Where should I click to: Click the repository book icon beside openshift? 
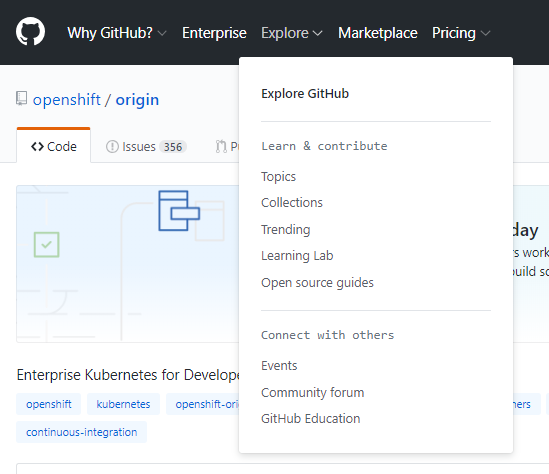[x=21, y=99]
